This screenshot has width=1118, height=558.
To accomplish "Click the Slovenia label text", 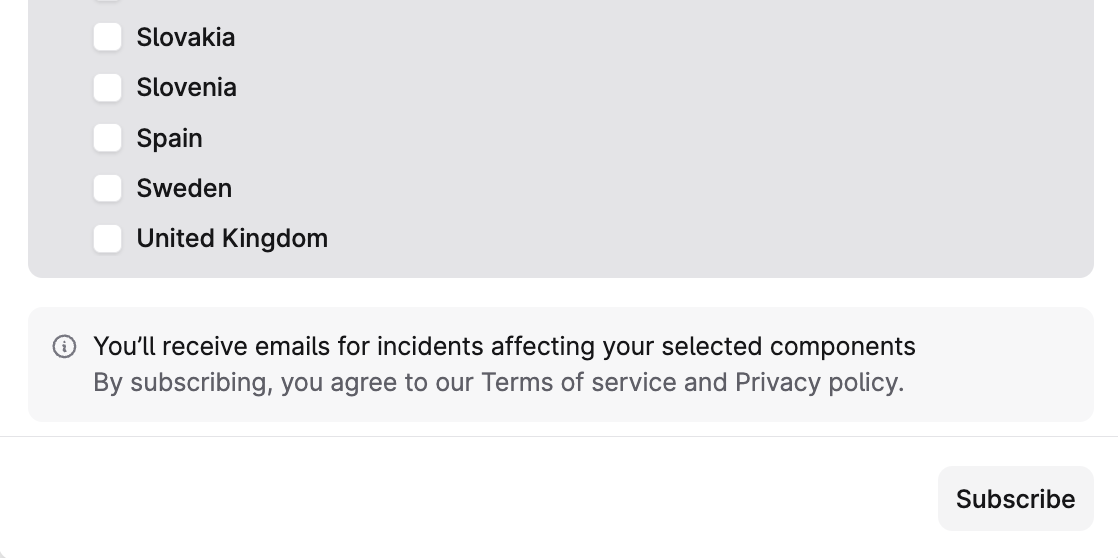I will pos(187,88).
